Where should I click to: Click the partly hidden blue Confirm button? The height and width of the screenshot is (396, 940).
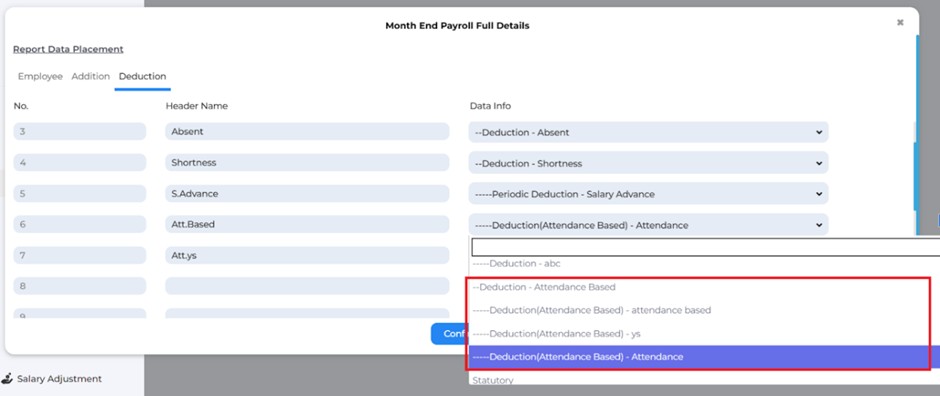pyautogui.click(x=450, y=334)
